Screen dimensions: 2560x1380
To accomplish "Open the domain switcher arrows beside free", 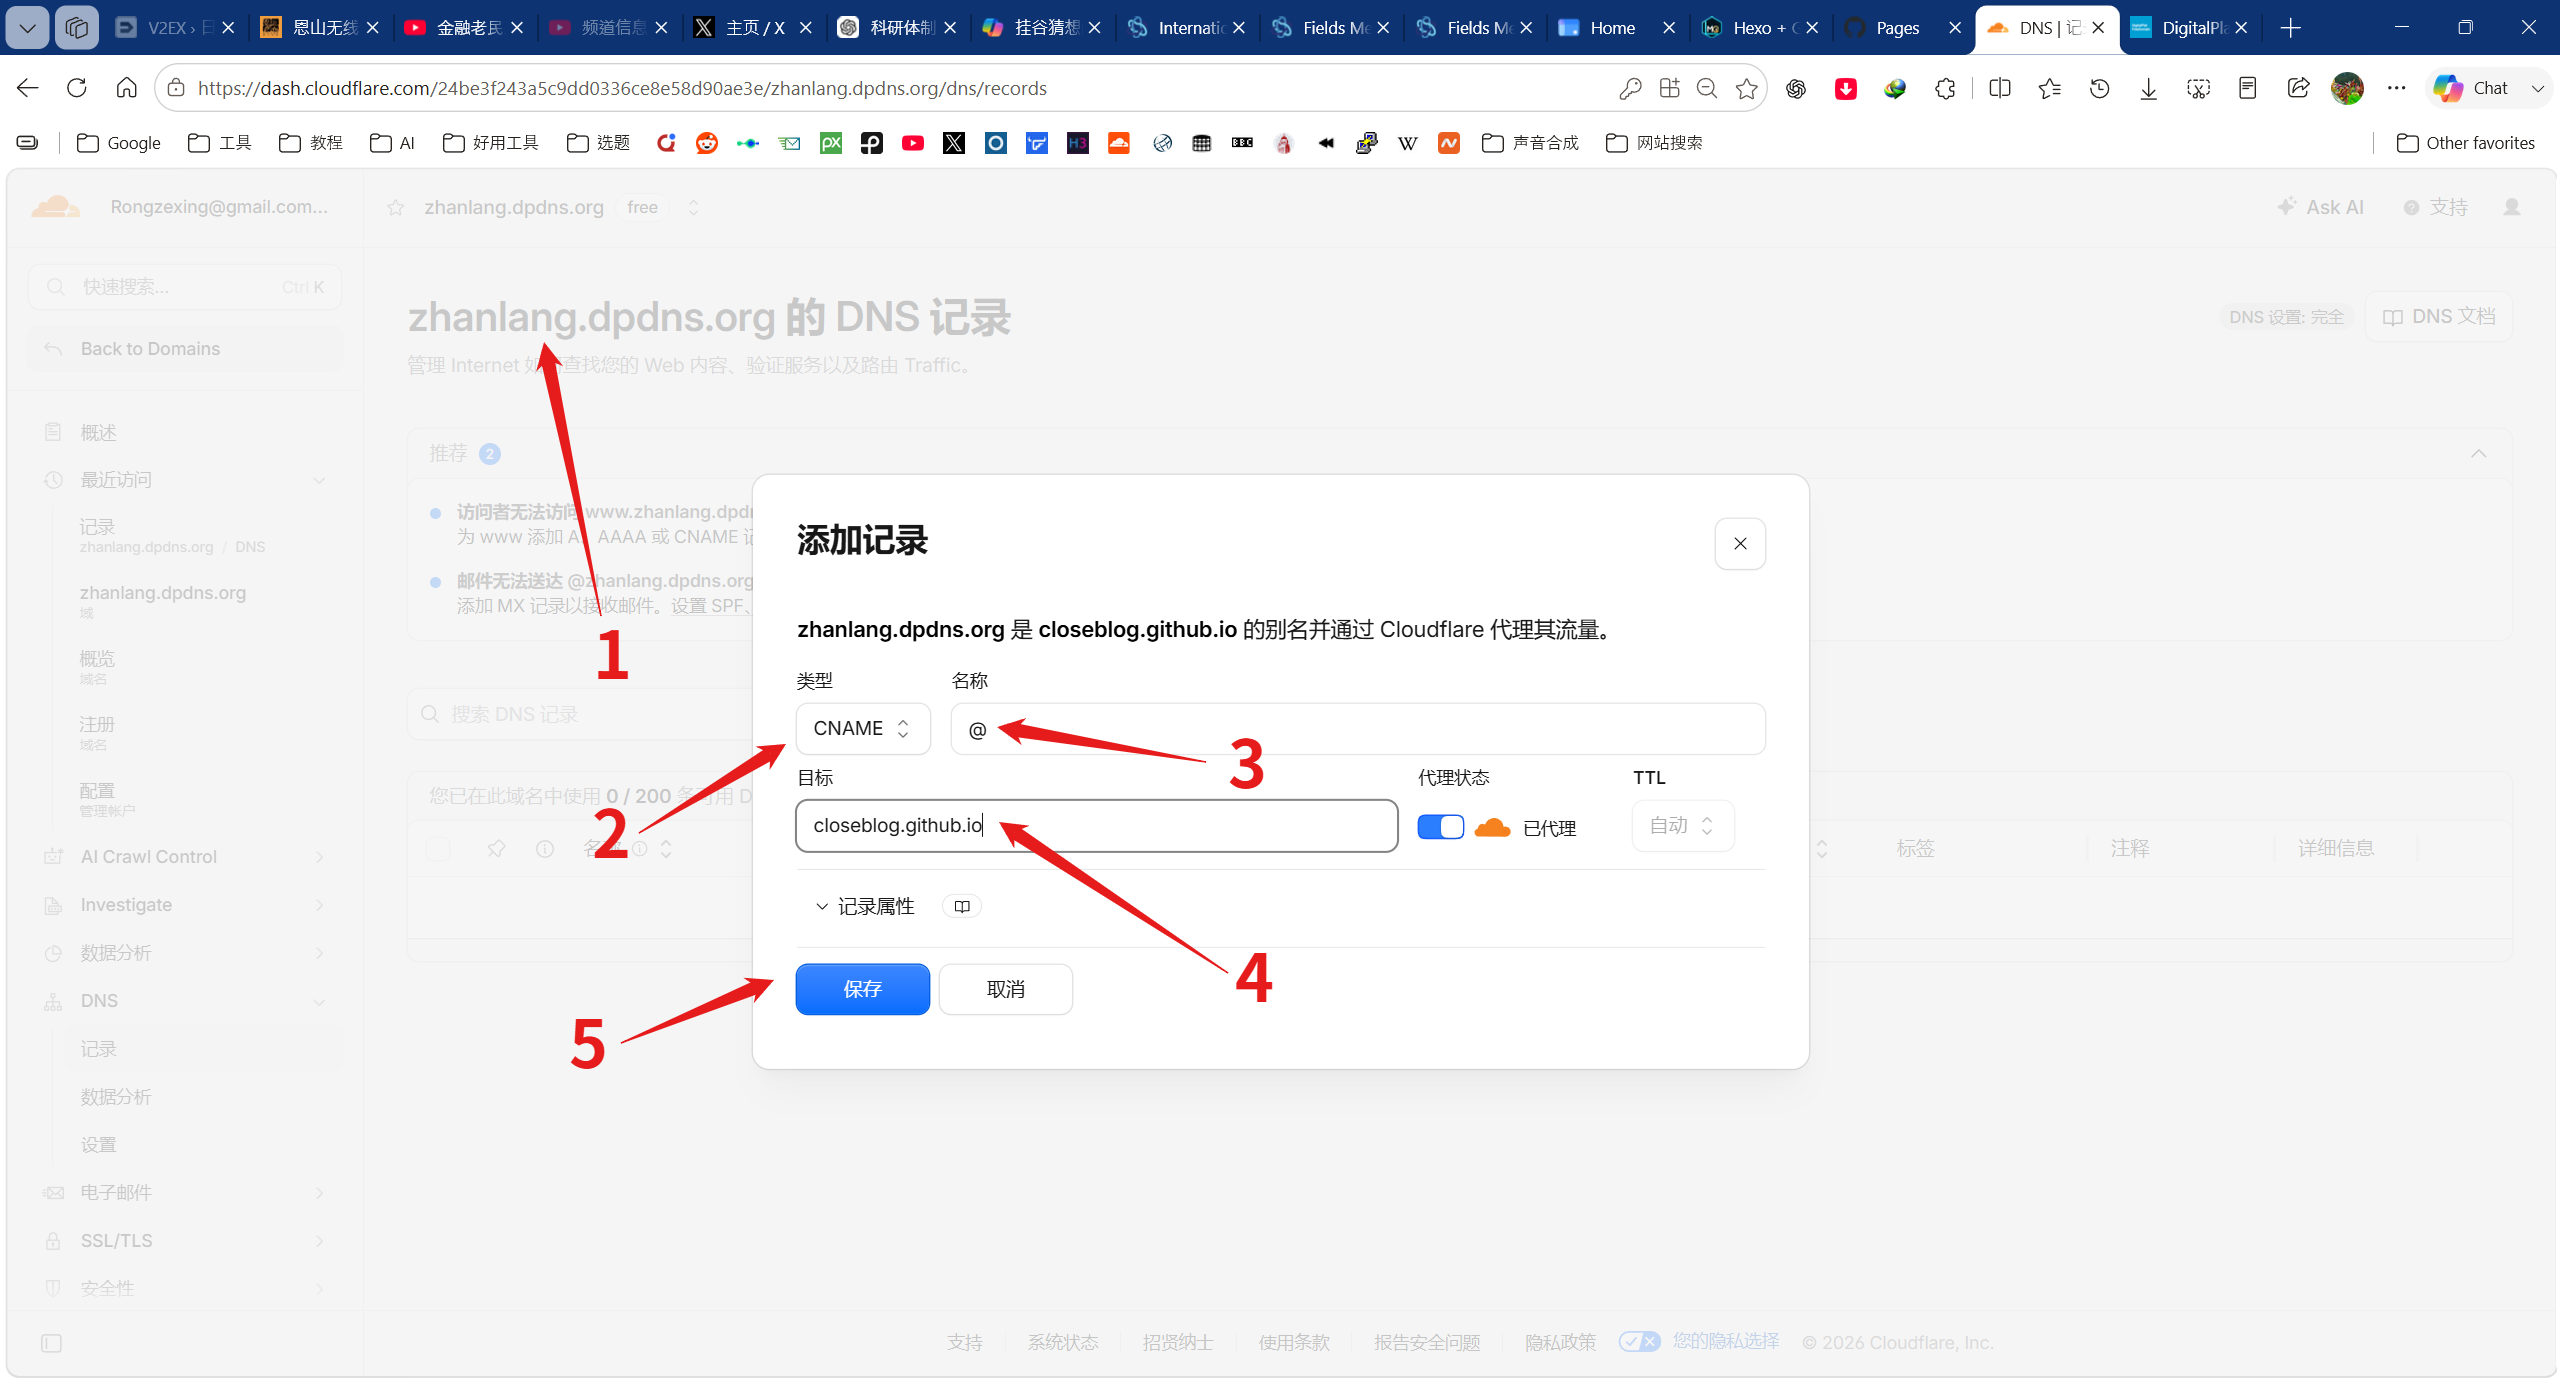I will [x=693, y=207].
